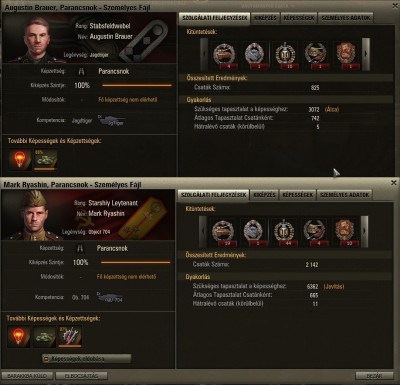Viewport: 400px width, 385px height.
Task: Click Augustin Brauer's camouflage tank skill icon
Action: 46,159
